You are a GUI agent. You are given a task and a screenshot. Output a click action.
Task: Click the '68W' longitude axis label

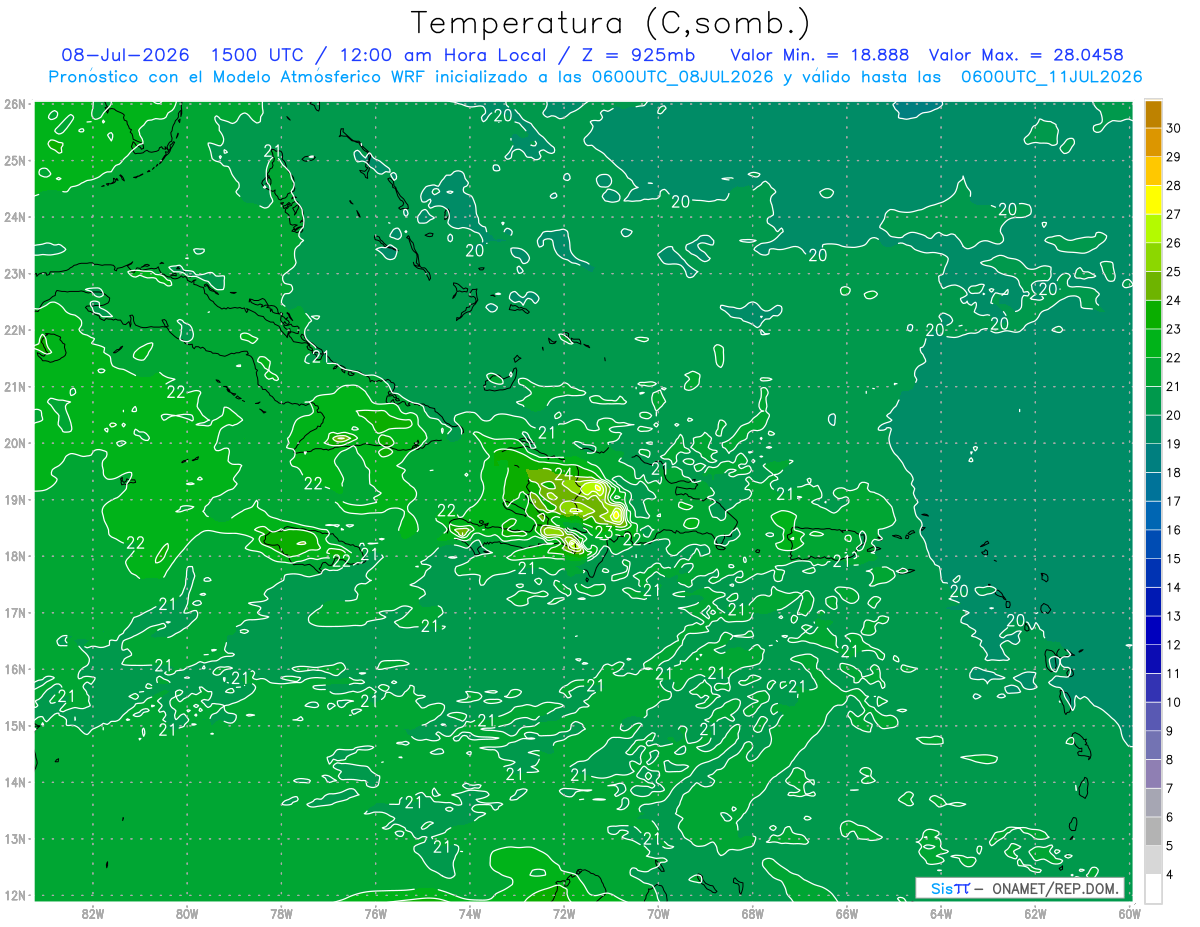click(x=752, y=912)
